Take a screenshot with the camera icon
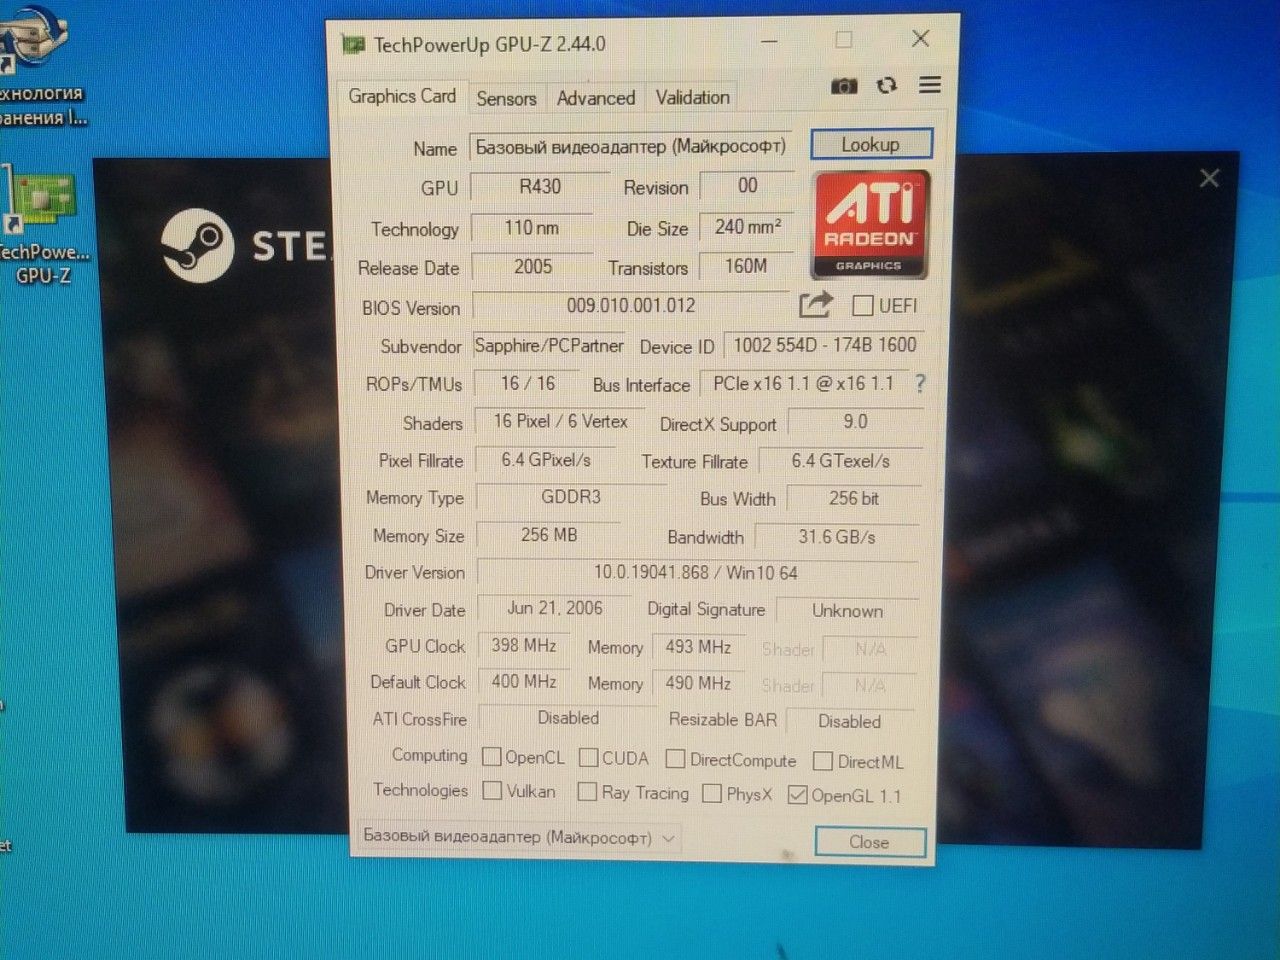The height and width of the screenshot is (960, 1280). (844, 86)
